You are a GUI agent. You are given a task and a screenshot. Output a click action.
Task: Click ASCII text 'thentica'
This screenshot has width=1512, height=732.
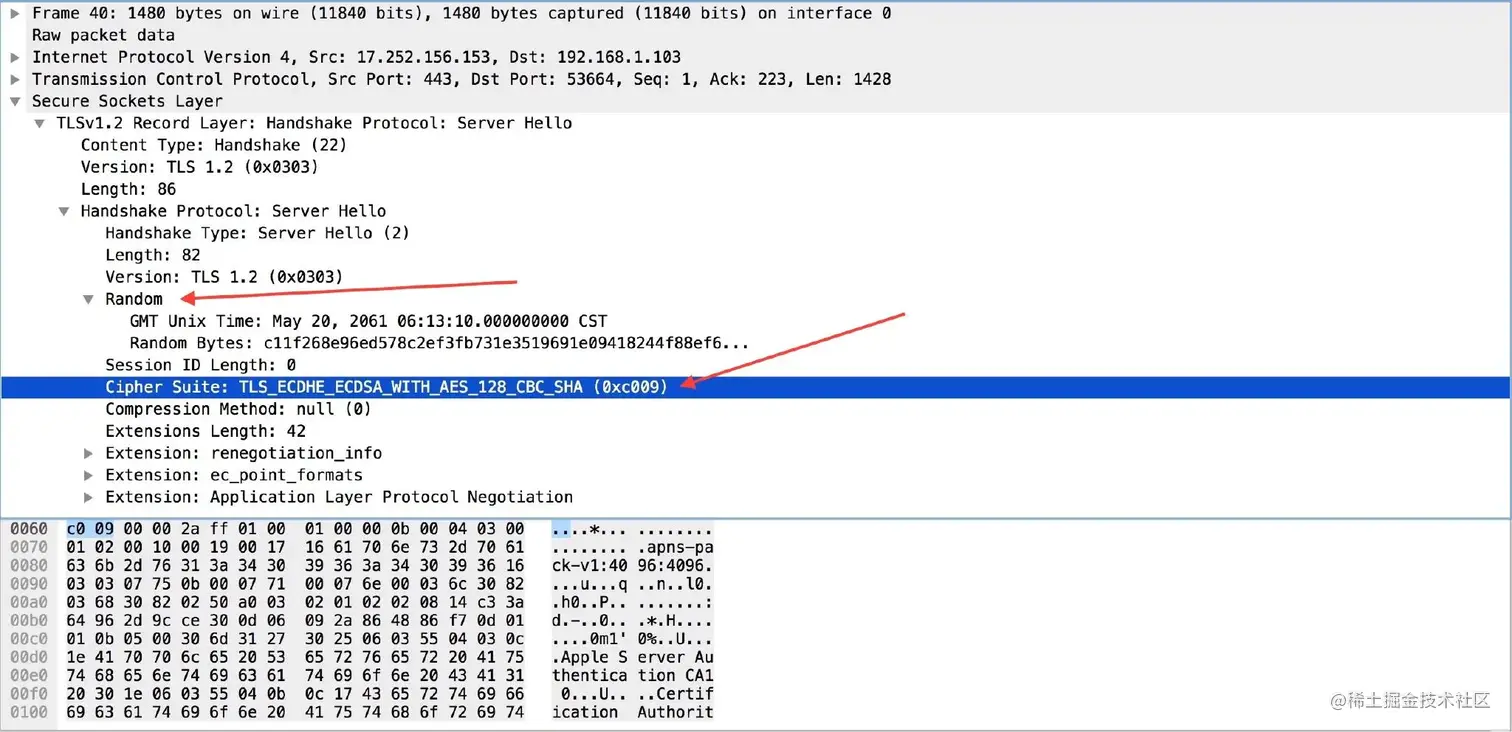[x=590, y=675]
